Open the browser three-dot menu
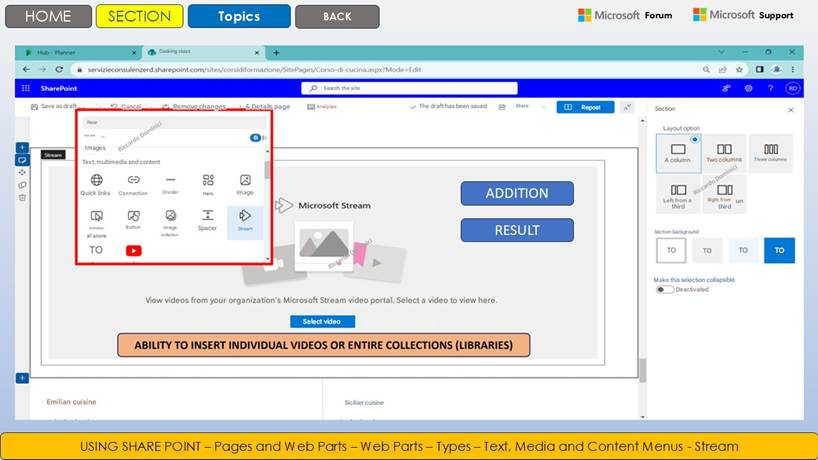The height and width of the screenshot is (460, 818). (793, 69)
